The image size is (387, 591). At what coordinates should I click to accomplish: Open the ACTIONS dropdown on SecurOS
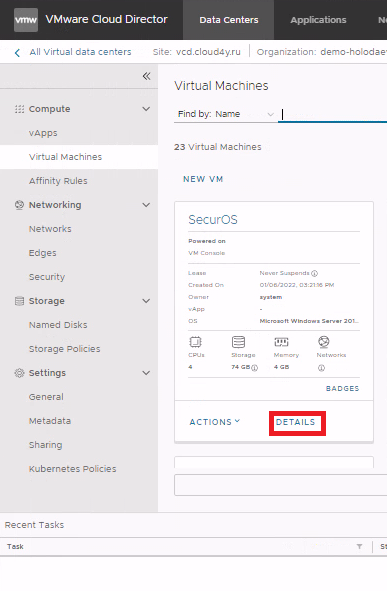(214, 422)
